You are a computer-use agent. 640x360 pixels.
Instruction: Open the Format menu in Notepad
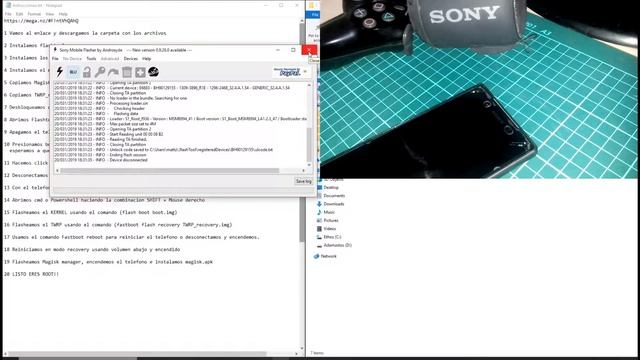(x=34, y=14)
